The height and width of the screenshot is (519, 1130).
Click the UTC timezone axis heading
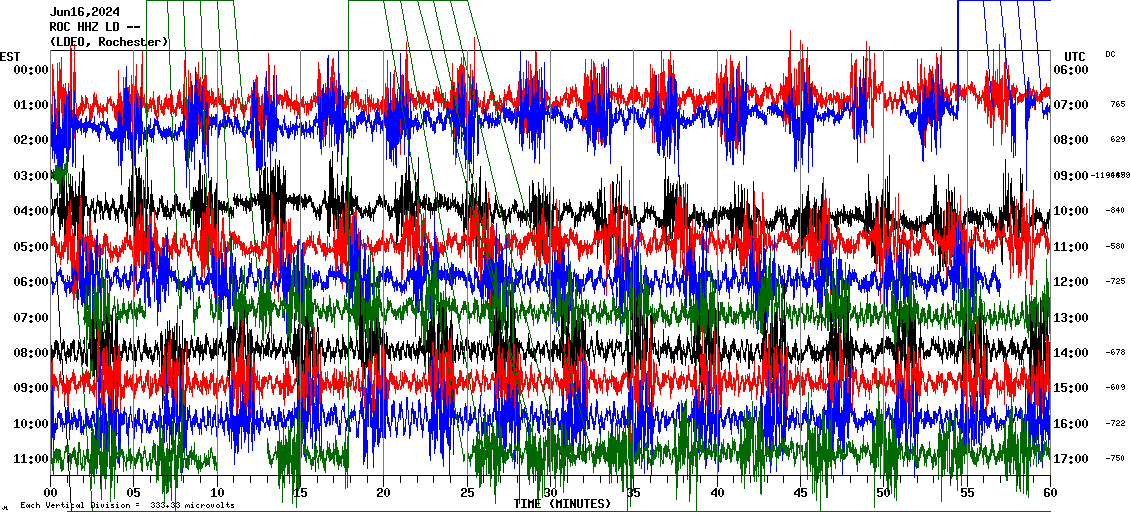click(x=1074, y=56)
